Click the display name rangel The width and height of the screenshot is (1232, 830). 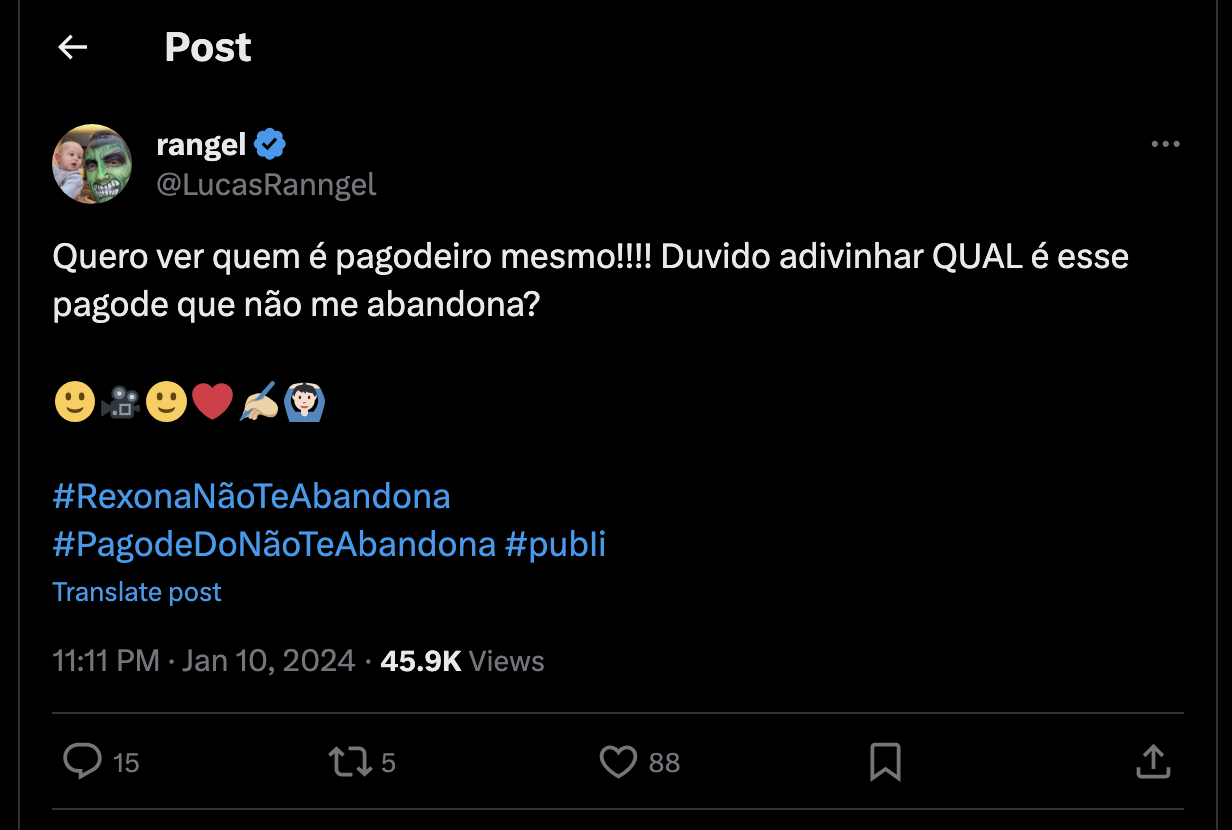(201, 145)
